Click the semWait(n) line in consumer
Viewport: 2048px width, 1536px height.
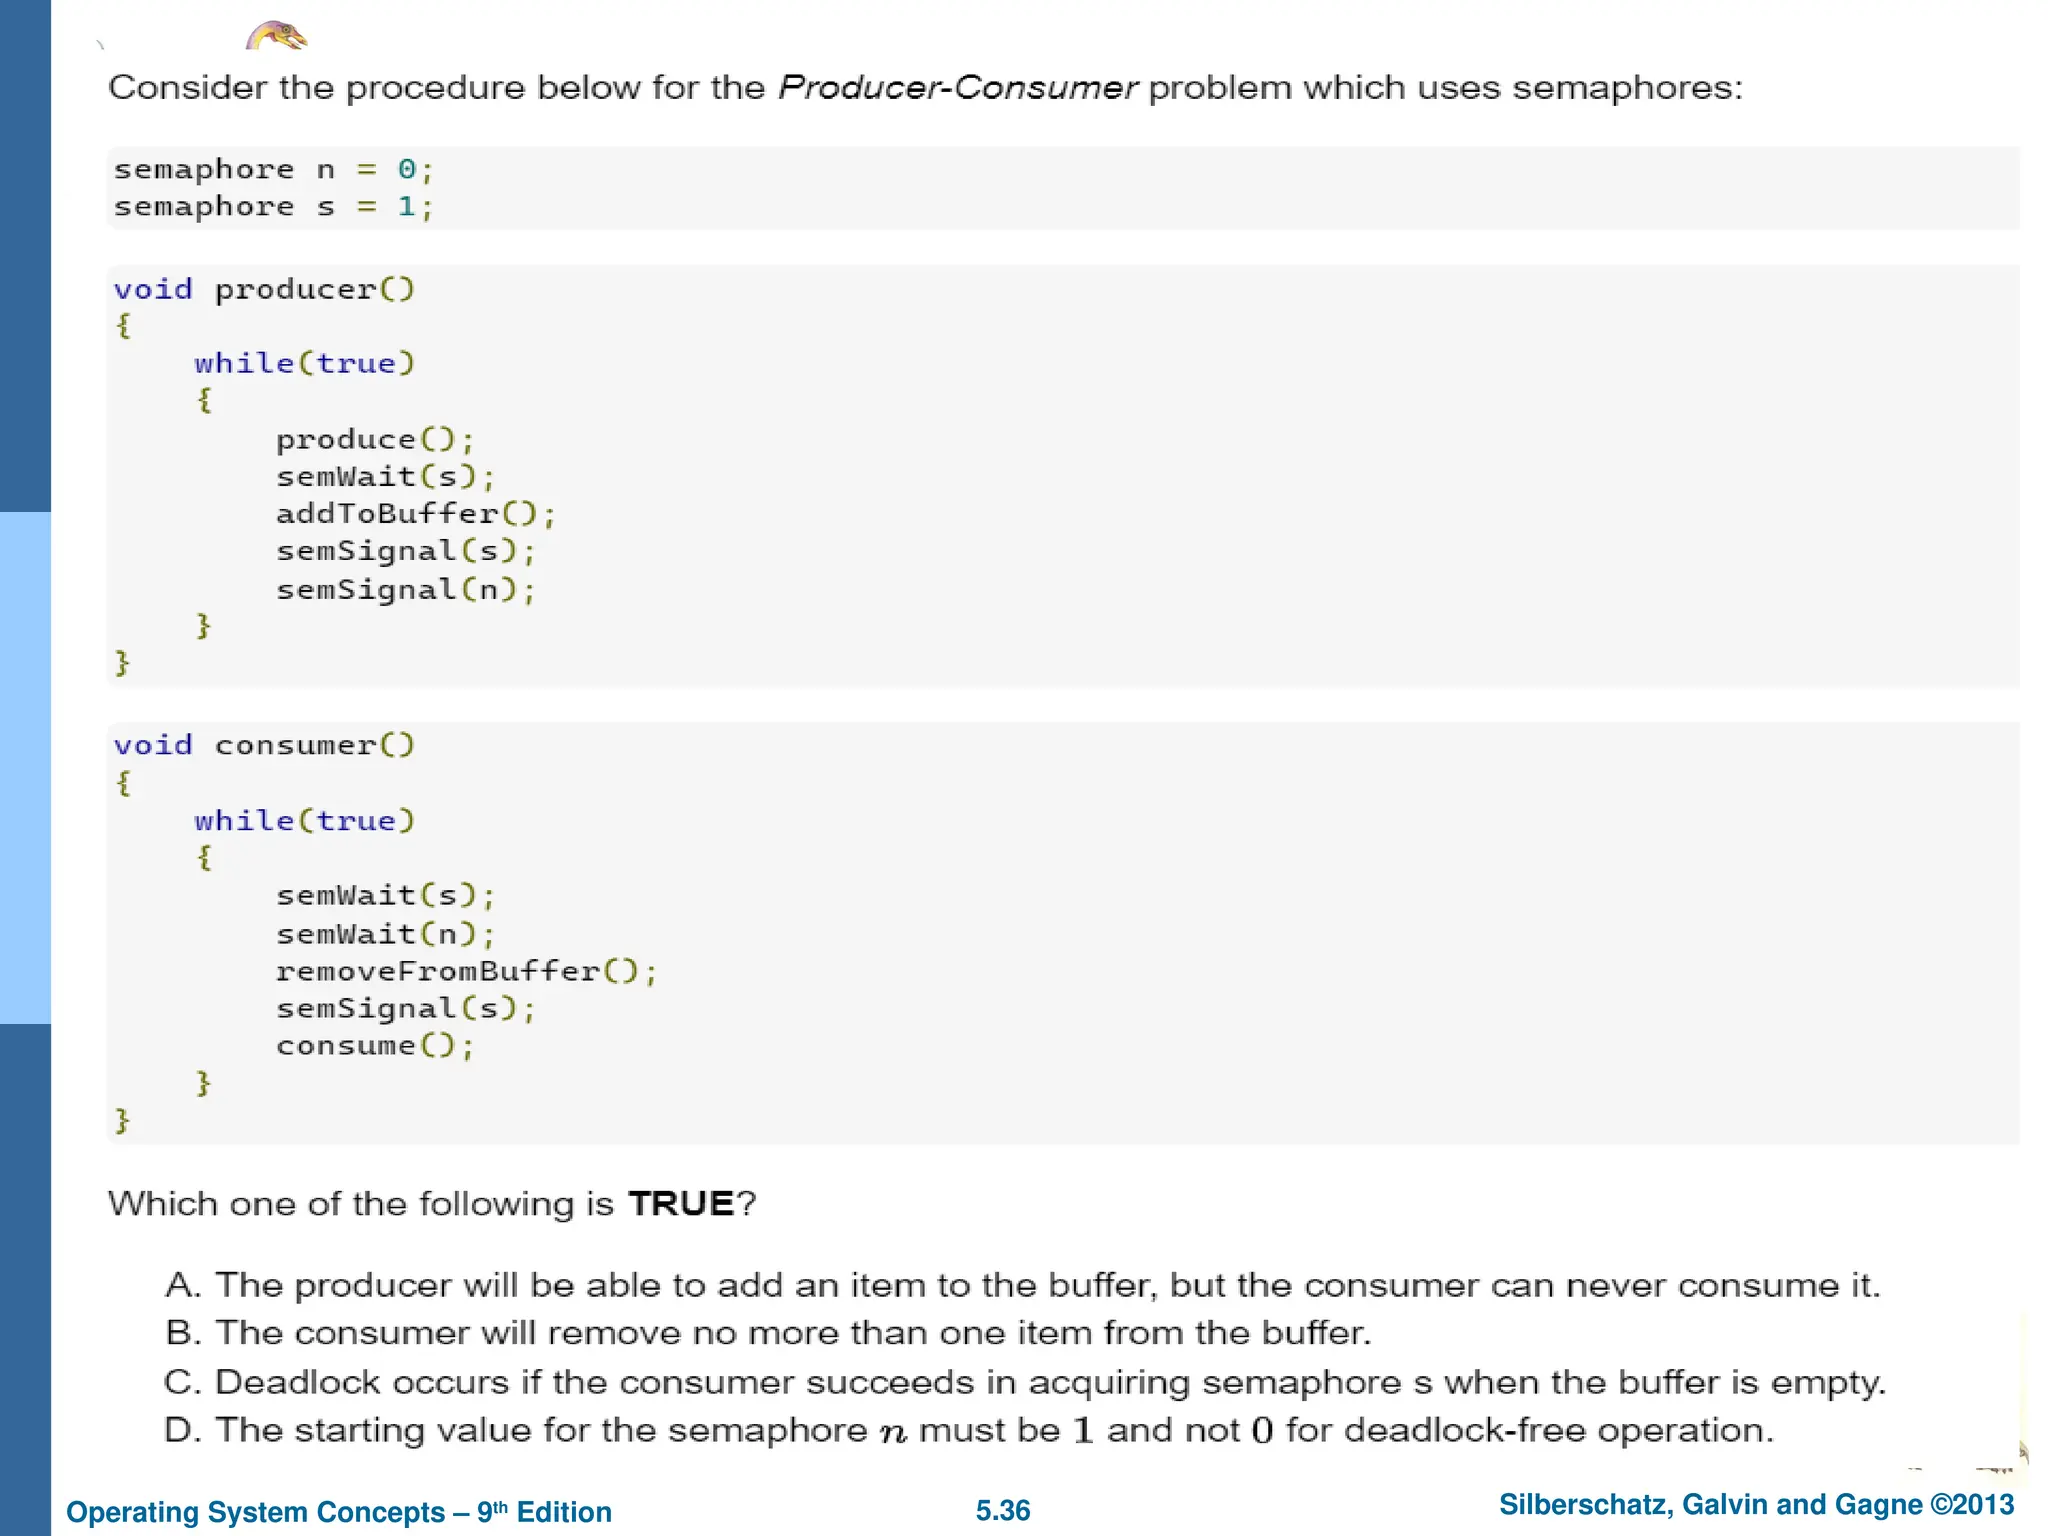[x=385, y=933]
